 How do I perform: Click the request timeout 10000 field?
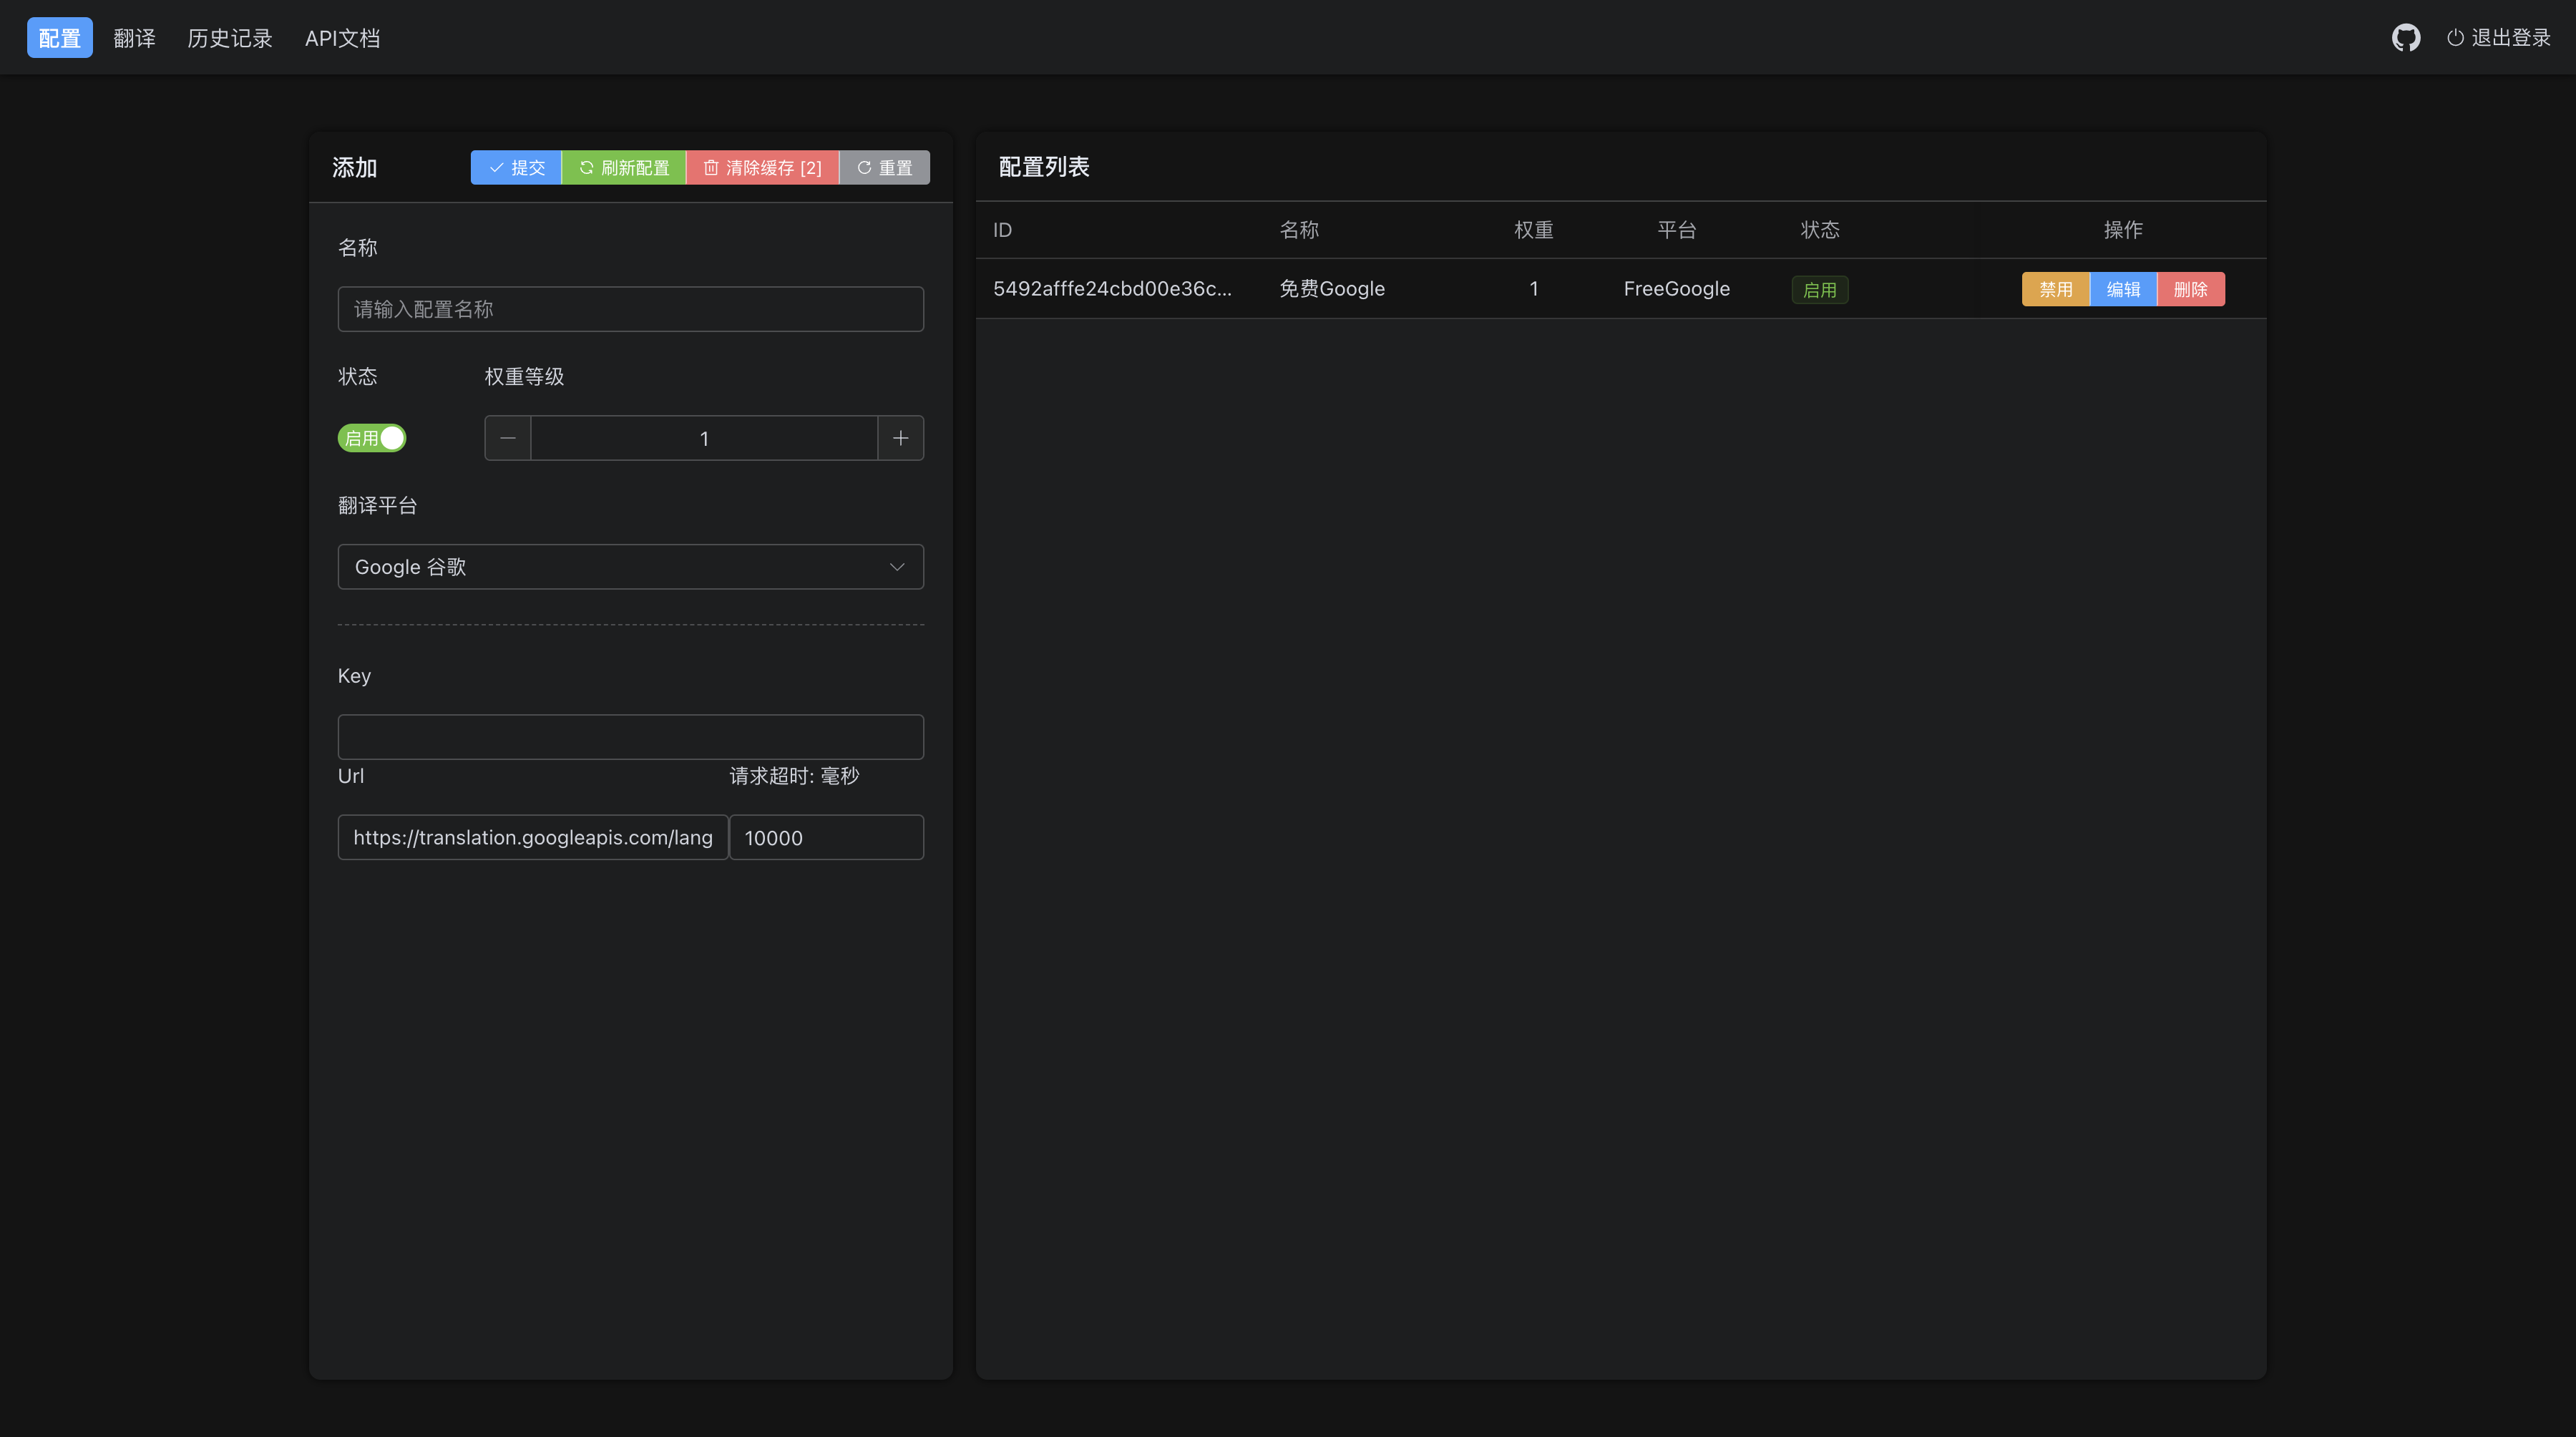(826, 837)
